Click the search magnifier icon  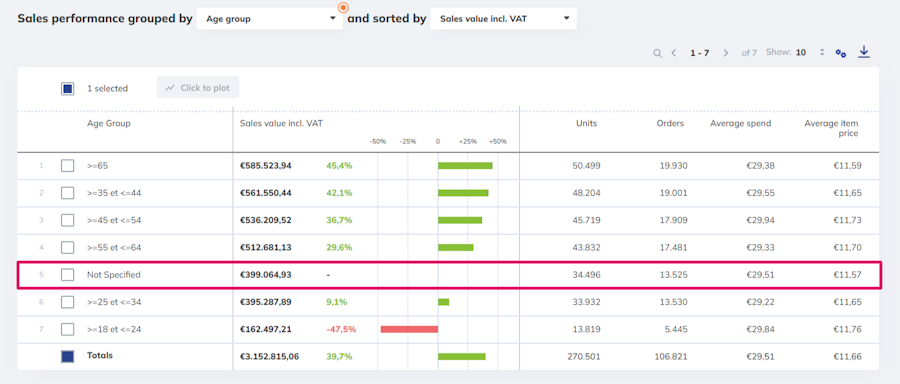pyautogui.click(x=657, y=53)
